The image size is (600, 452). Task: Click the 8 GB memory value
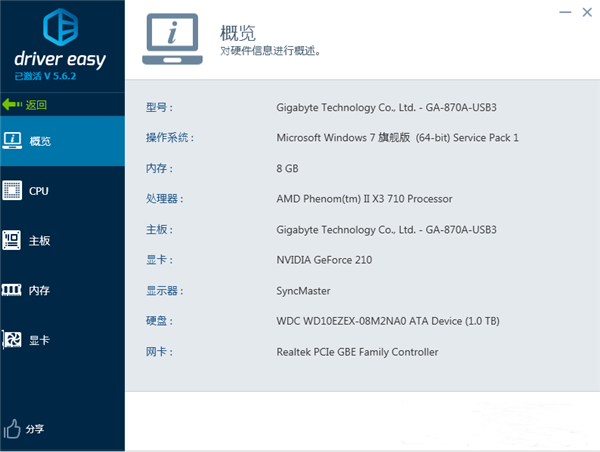(x=287, y=168)
